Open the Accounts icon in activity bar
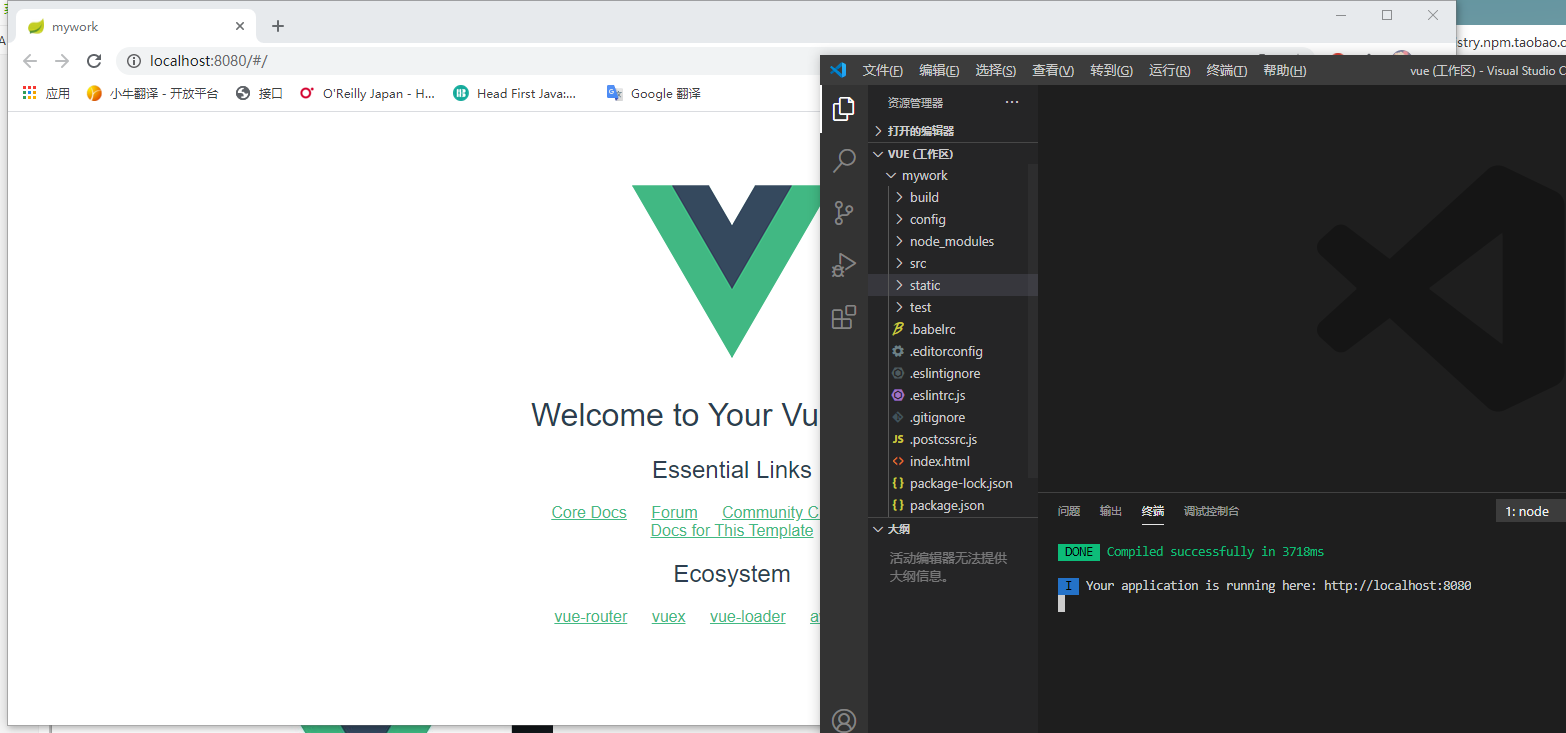Viewport: 1566px width, 733px height. (x=844, y=720)
